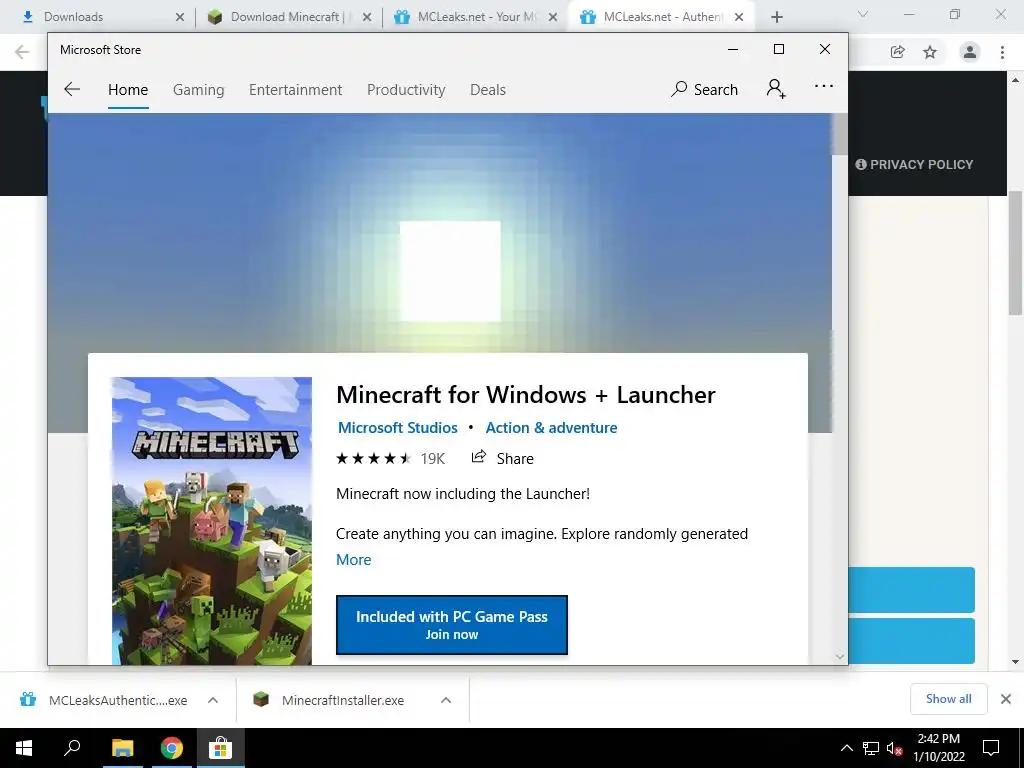1024x768 pixels.
Task: Open the Action & adventure category link
Action: point(551,428)
